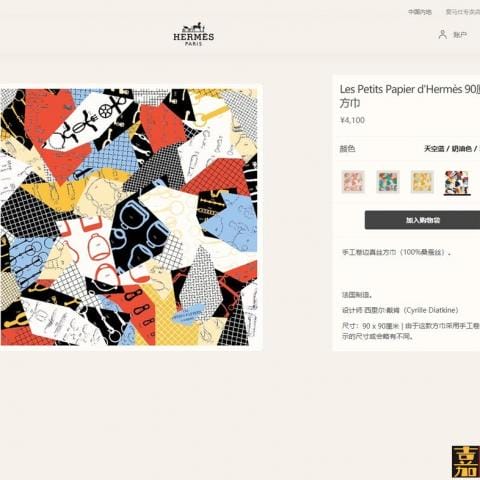Click the ¥4,100 price text

pyautogui.click(x=352, y=120)
